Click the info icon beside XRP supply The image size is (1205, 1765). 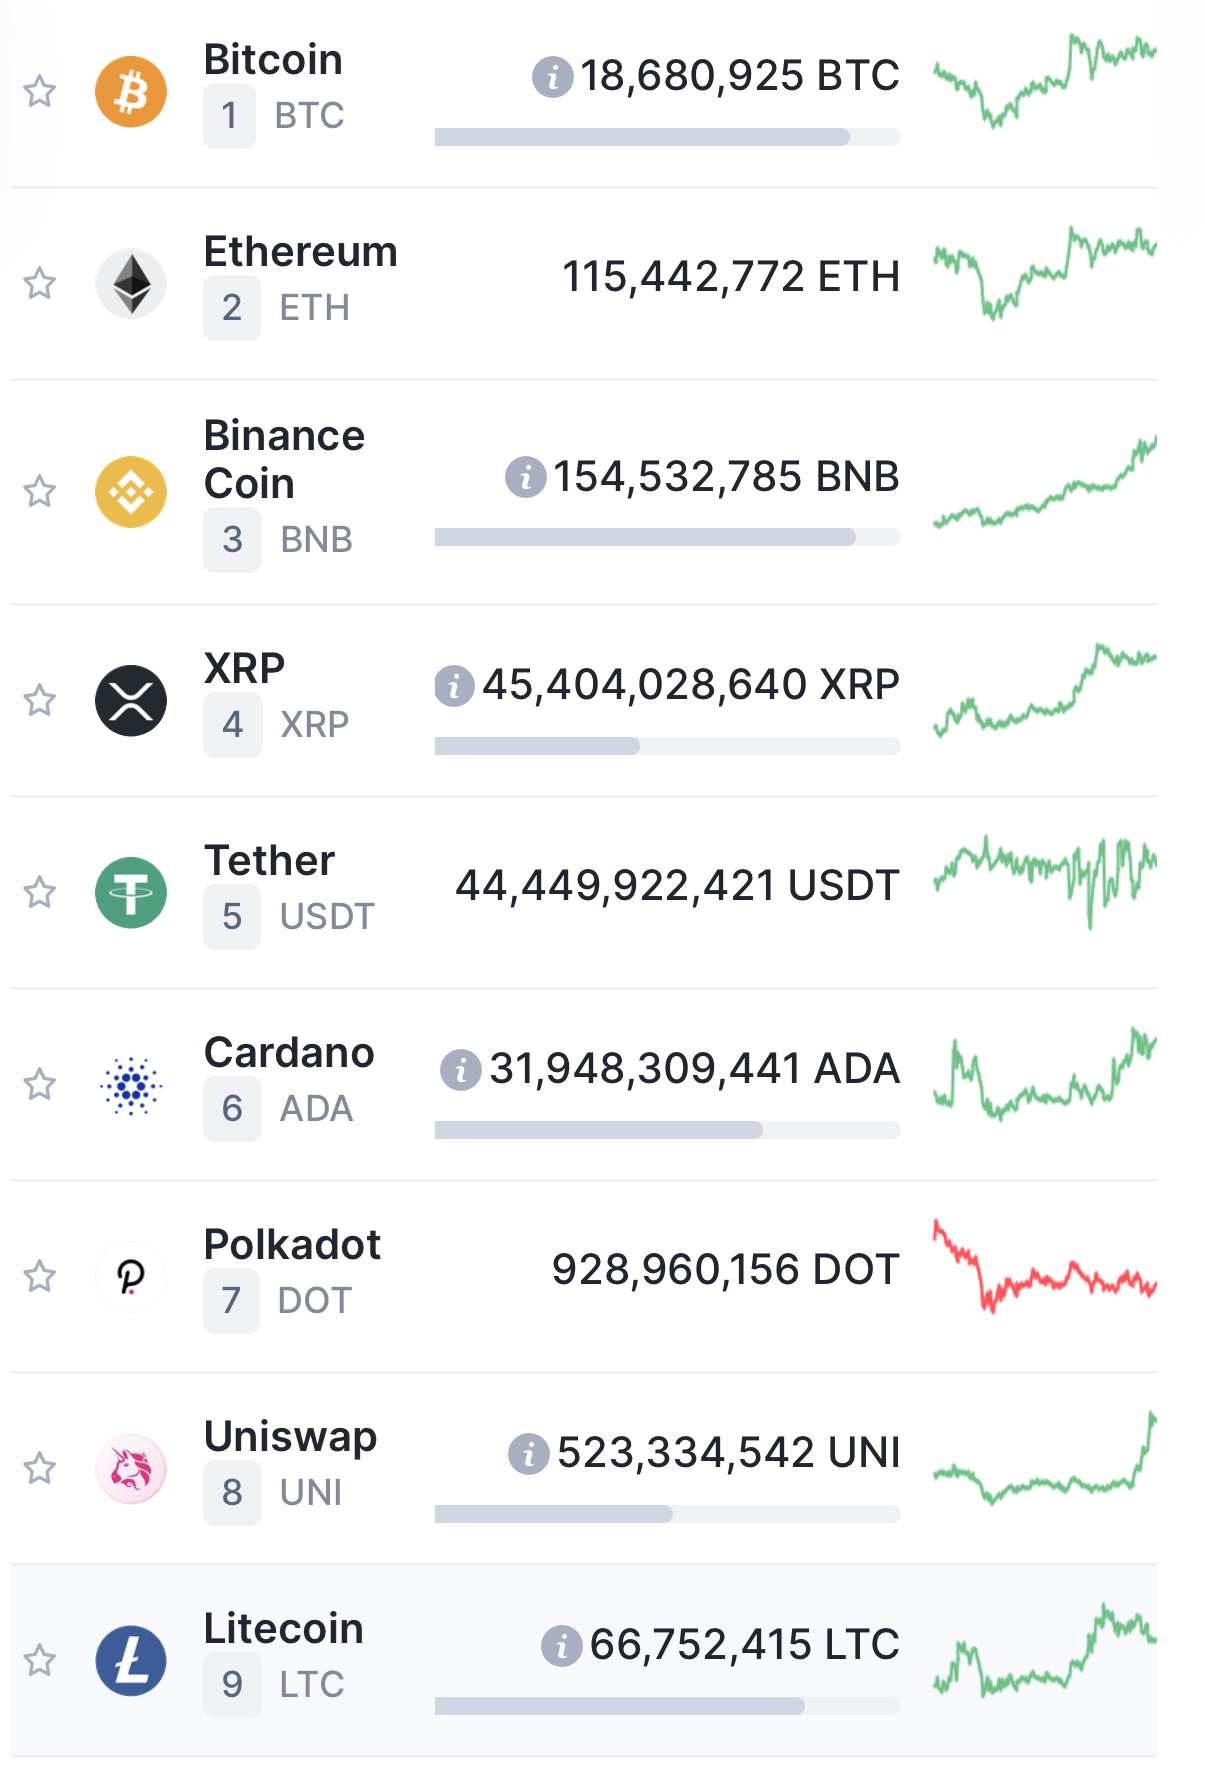[x=454, y=685]
